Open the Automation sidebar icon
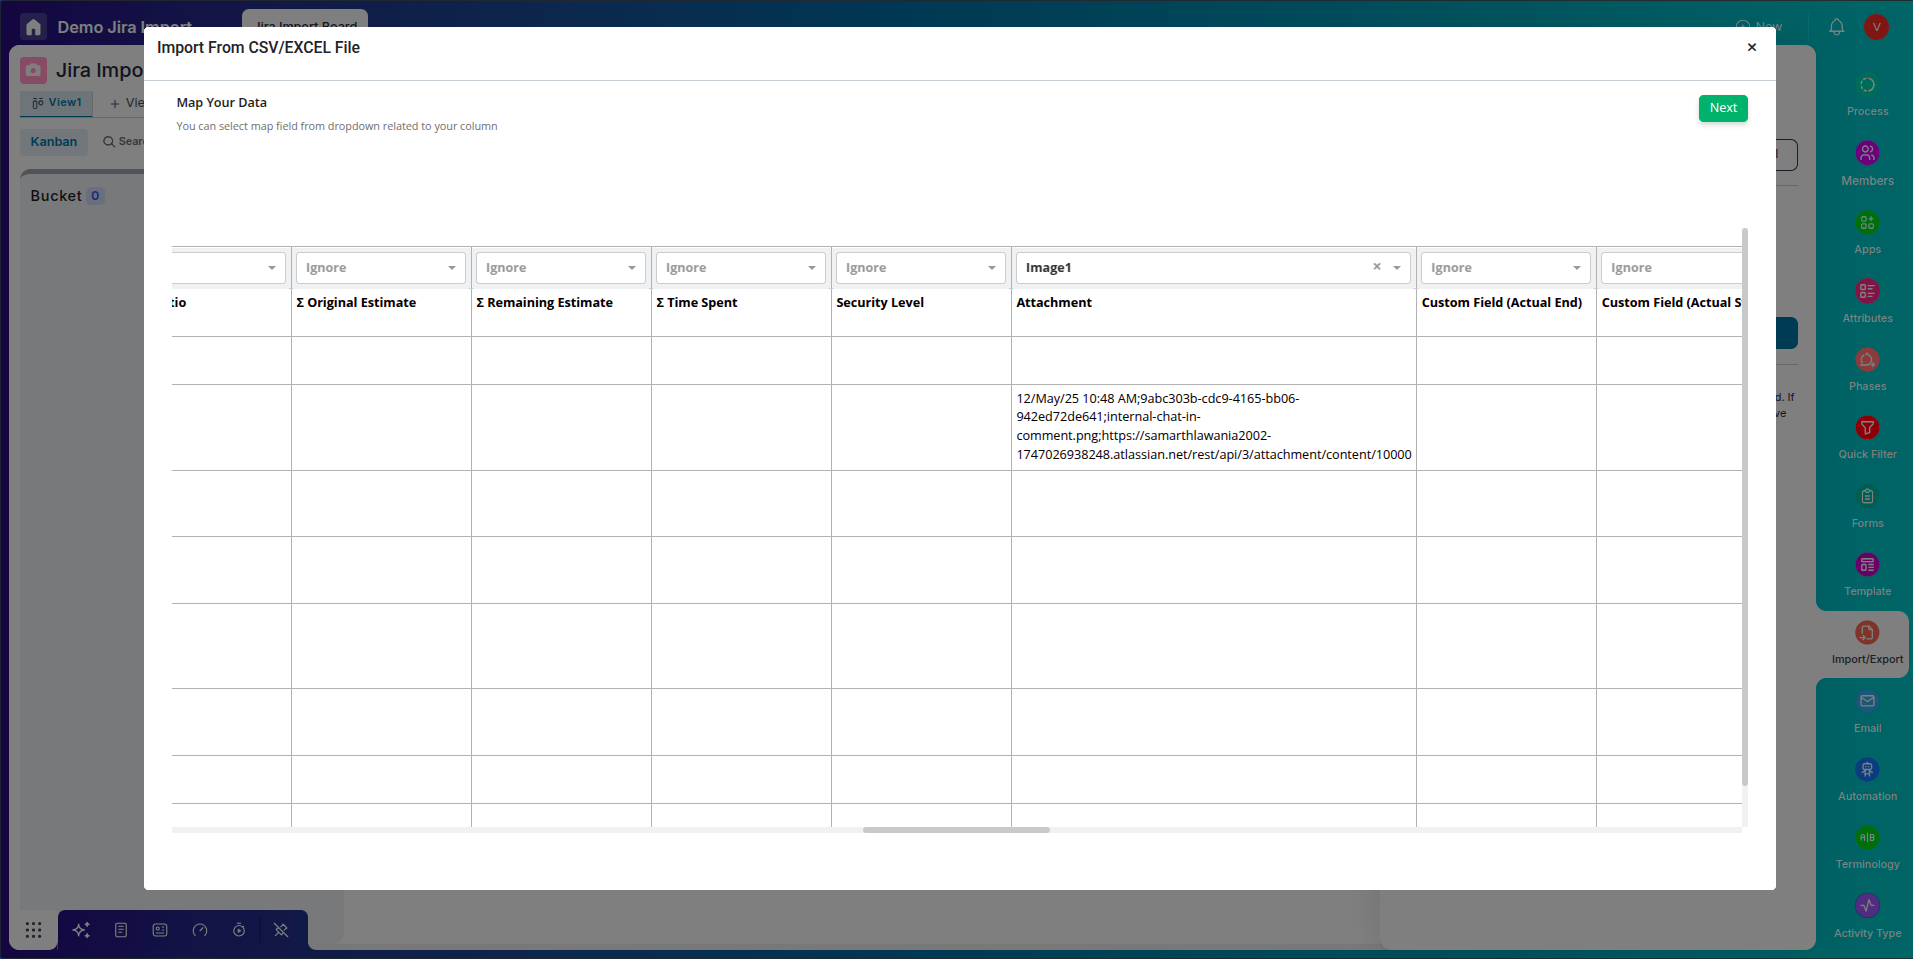Screen dimensions: 1913x959 [x=1867, y=769]
